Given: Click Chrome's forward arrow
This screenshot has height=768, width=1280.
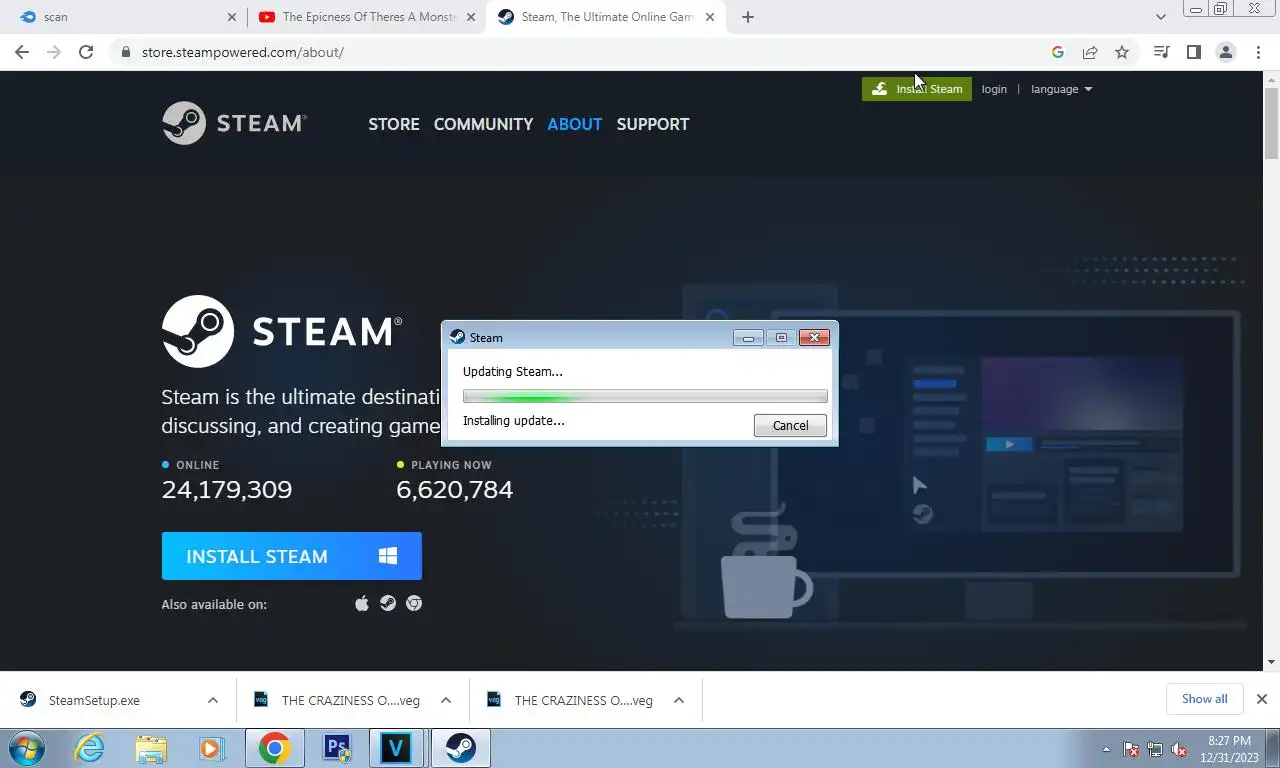Looking at the screenshot, I should (x=54, y=52).
